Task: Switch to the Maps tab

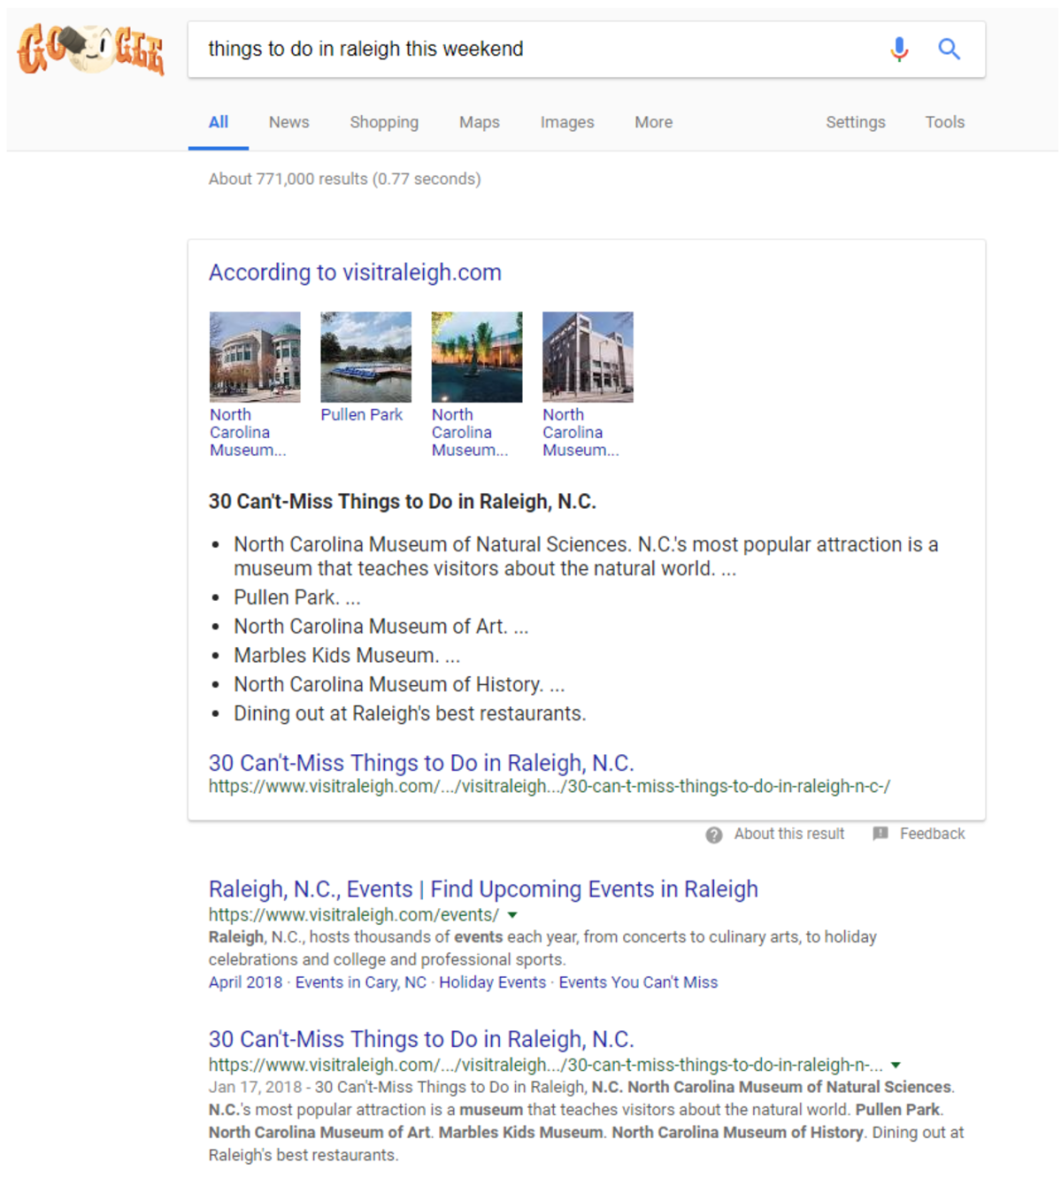Action: coord(479,122)
